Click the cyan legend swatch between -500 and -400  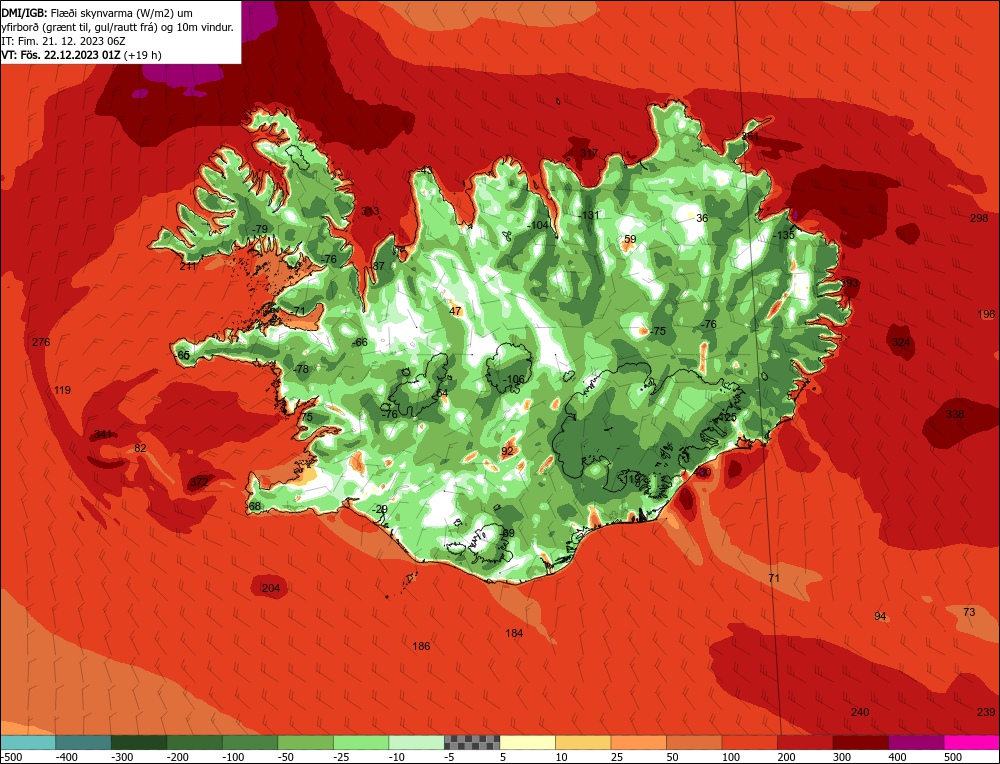[x=28, y=742]
